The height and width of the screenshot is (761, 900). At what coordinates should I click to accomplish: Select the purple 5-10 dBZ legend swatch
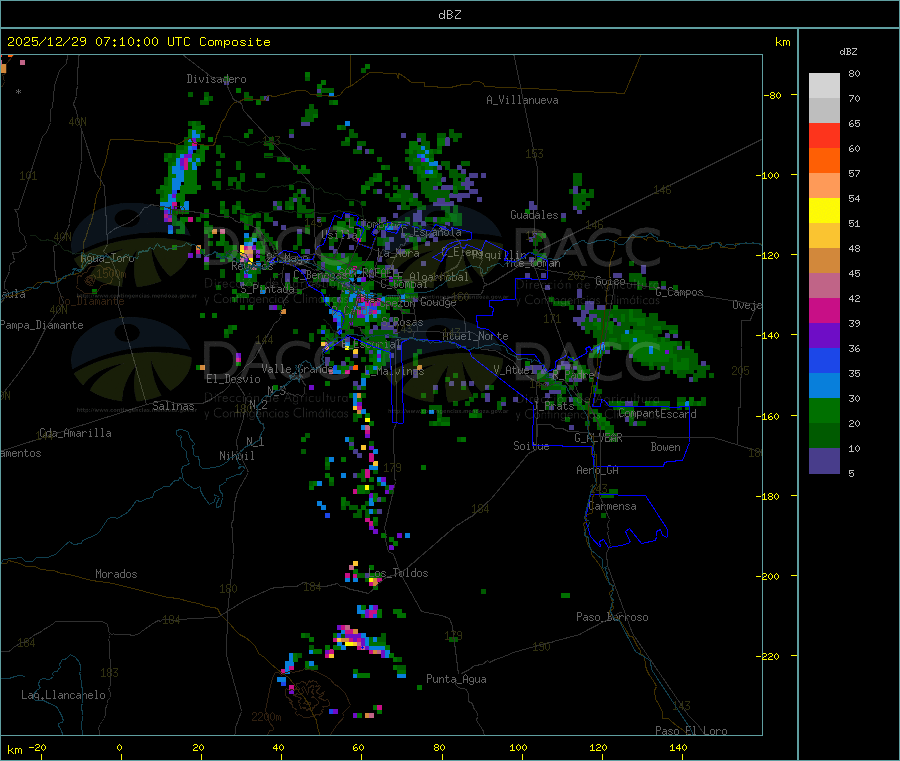tap(824, 461)
